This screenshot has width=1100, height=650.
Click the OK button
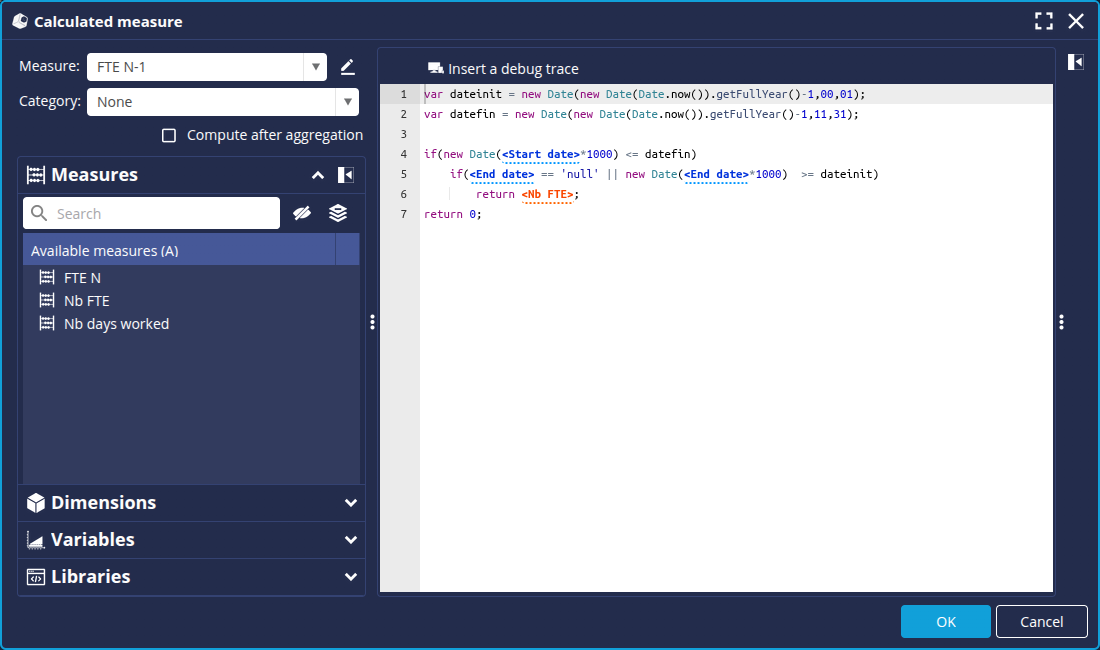[945, 622]
